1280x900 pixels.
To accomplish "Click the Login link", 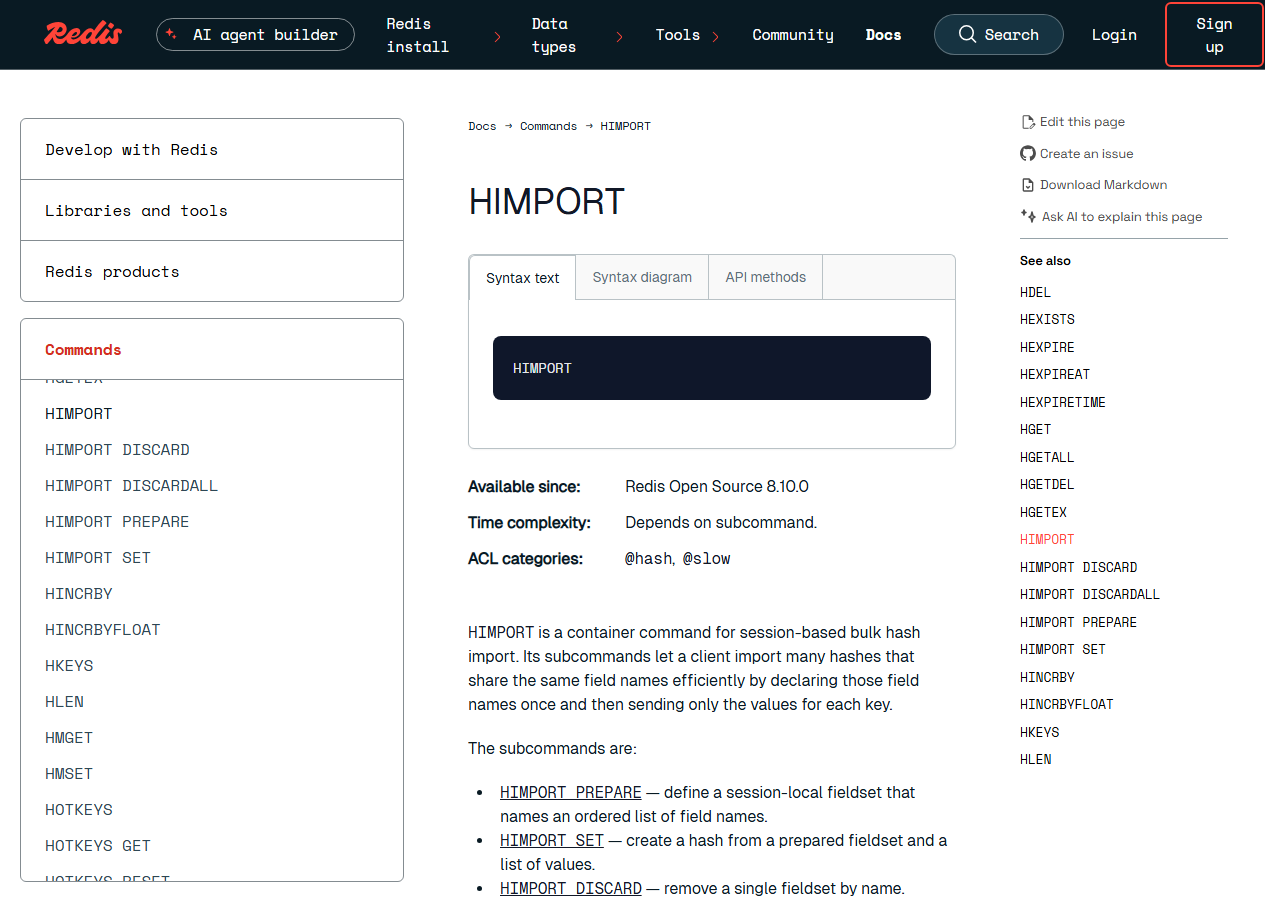I will coord(1114,35).
